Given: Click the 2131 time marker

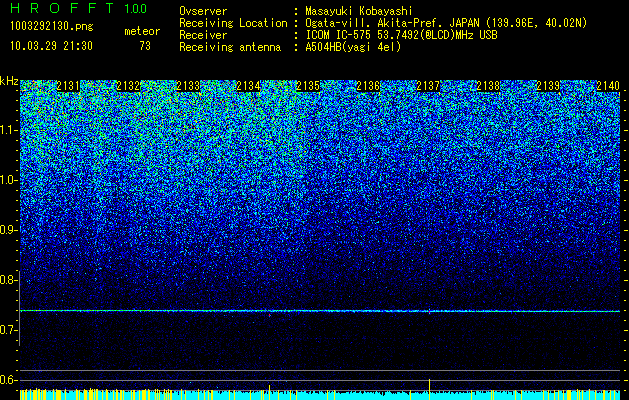Looking at the screenshot, I should [68, 86].
